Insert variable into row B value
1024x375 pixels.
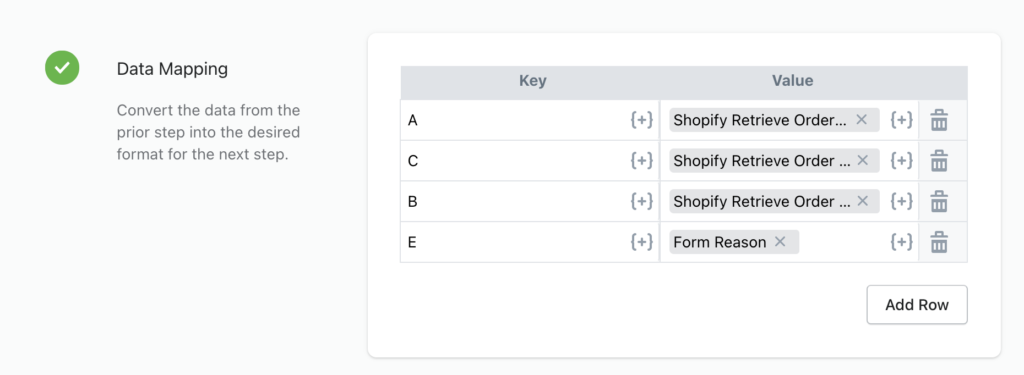point(901,201)
